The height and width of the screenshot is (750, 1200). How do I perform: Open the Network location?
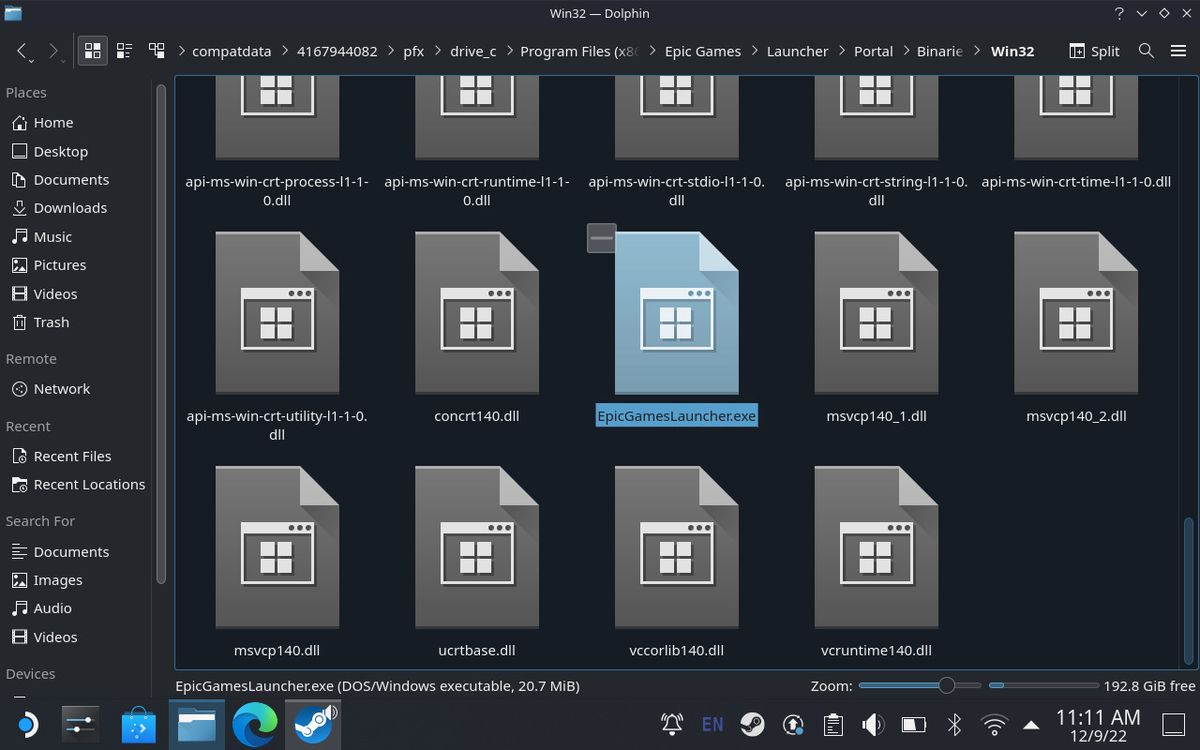pyautogui.click(x=62, y=389)
